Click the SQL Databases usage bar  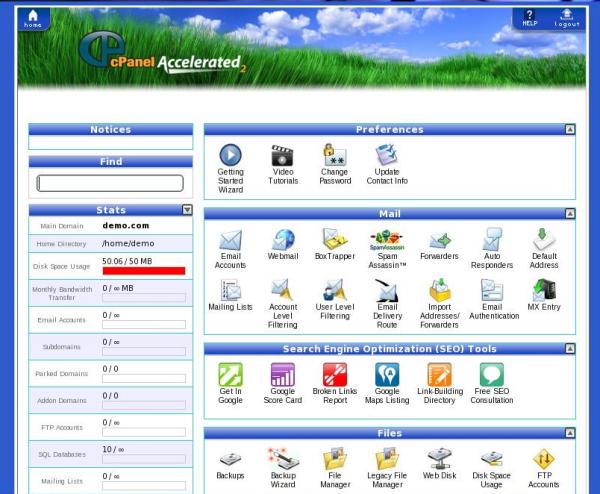click(x=144, y=459)
